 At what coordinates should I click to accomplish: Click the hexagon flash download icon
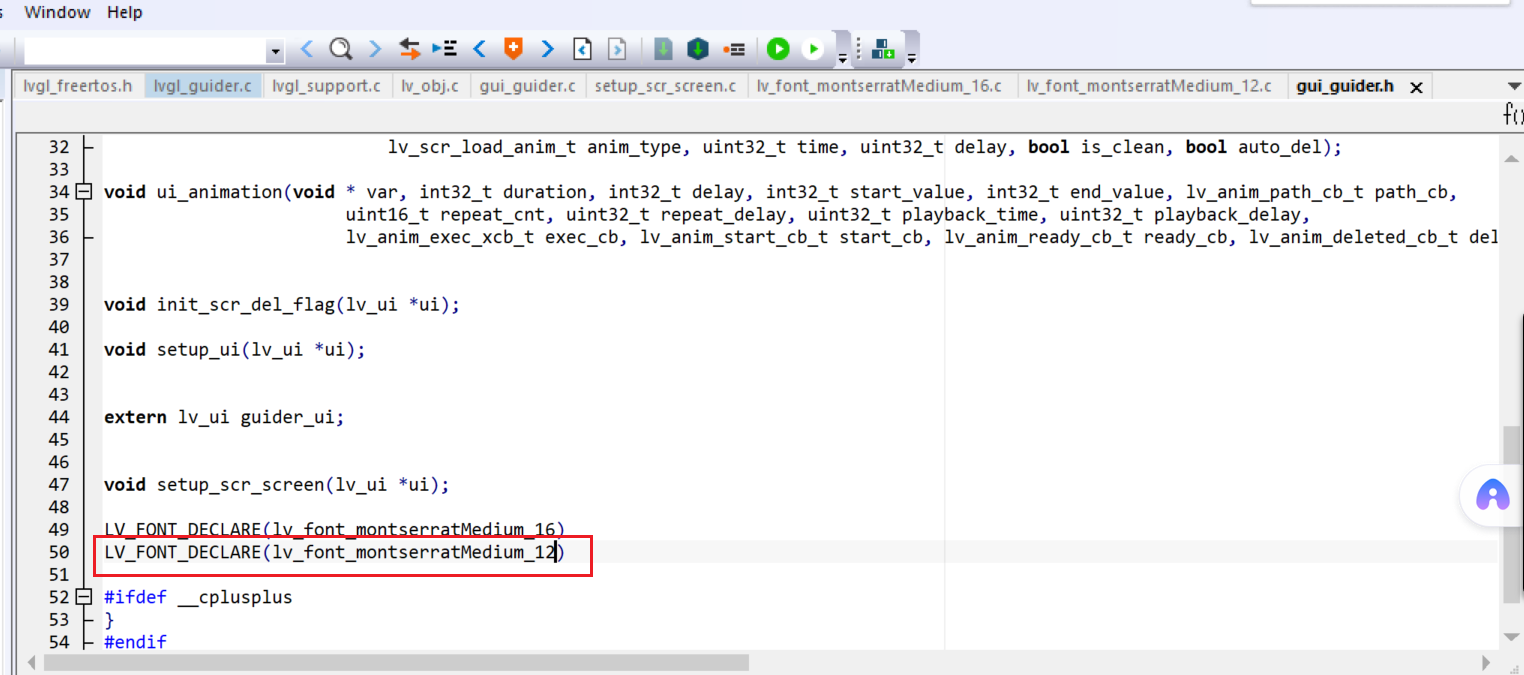[x=697, y=48]
